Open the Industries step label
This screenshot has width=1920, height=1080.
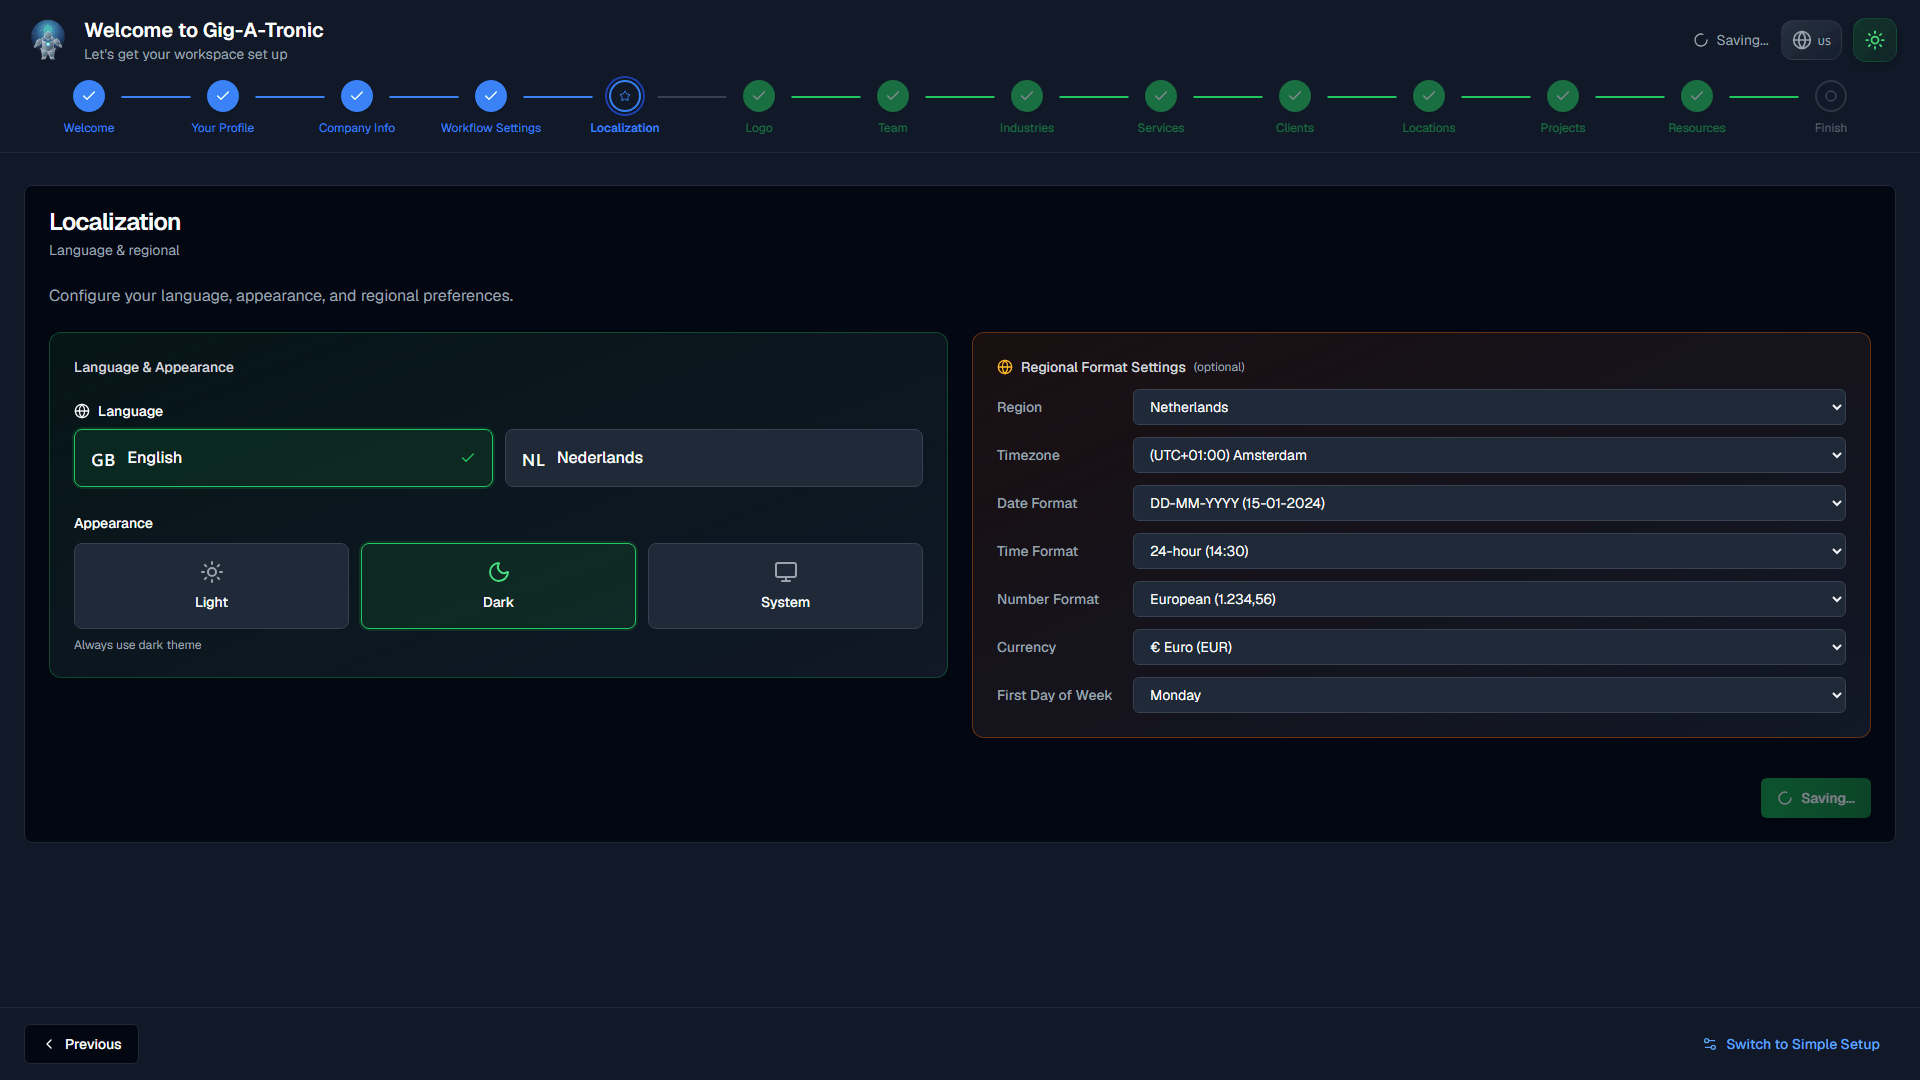click(x=1027, y=128)
